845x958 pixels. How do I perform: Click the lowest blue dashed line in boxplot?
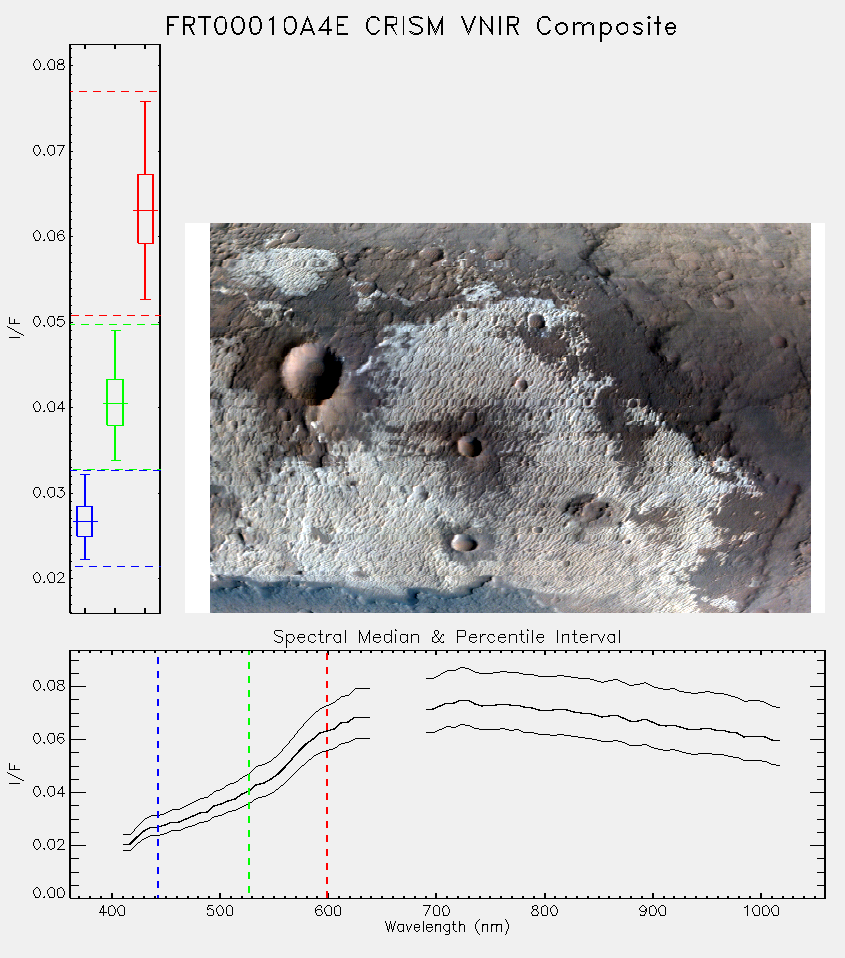(115, 566)
